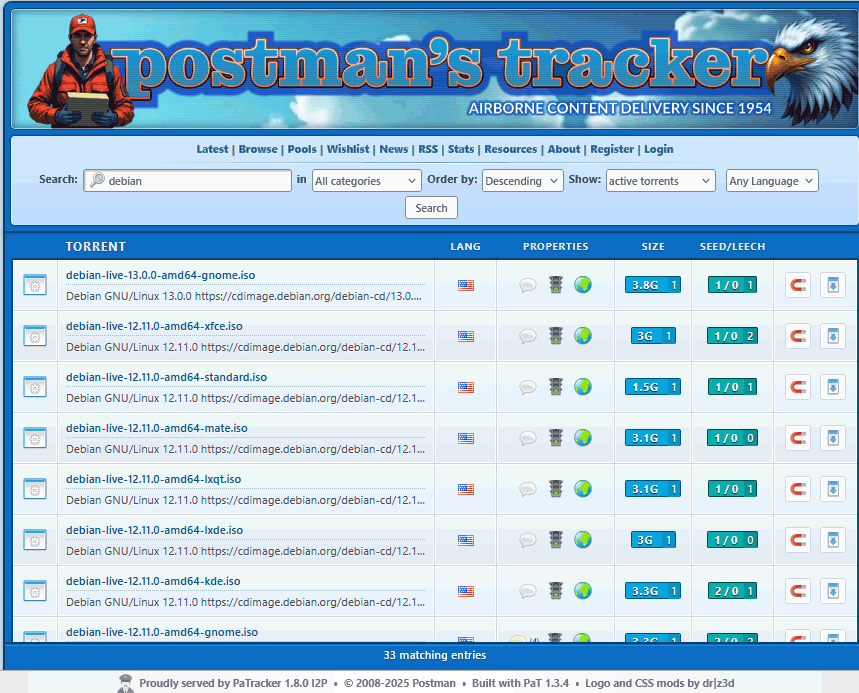Download torrent file for debian-live-13.0.0-amd64-gnome.iso

(833, 285)
